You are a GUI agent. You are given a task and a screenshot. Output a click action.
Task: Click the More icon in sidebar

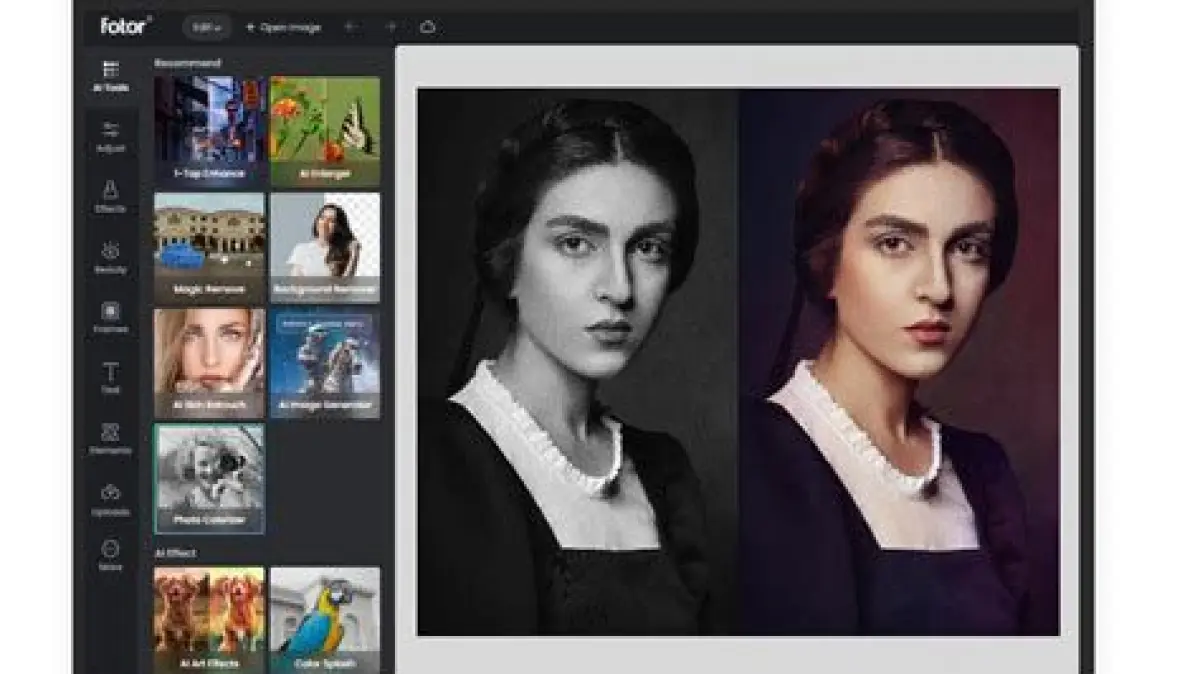click(110, 554)
